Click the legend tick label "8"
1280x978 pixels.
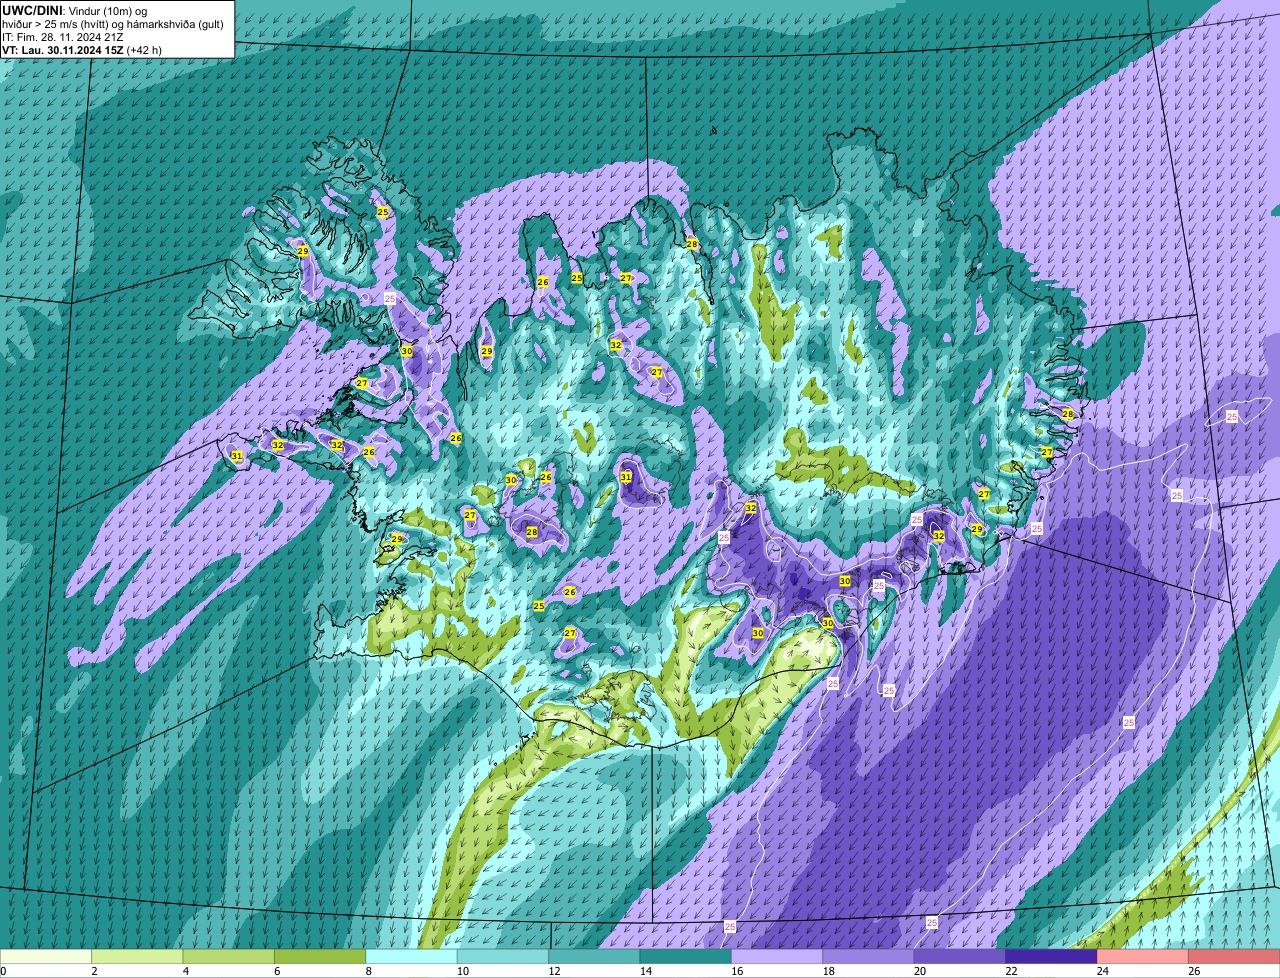click(367, 971)
